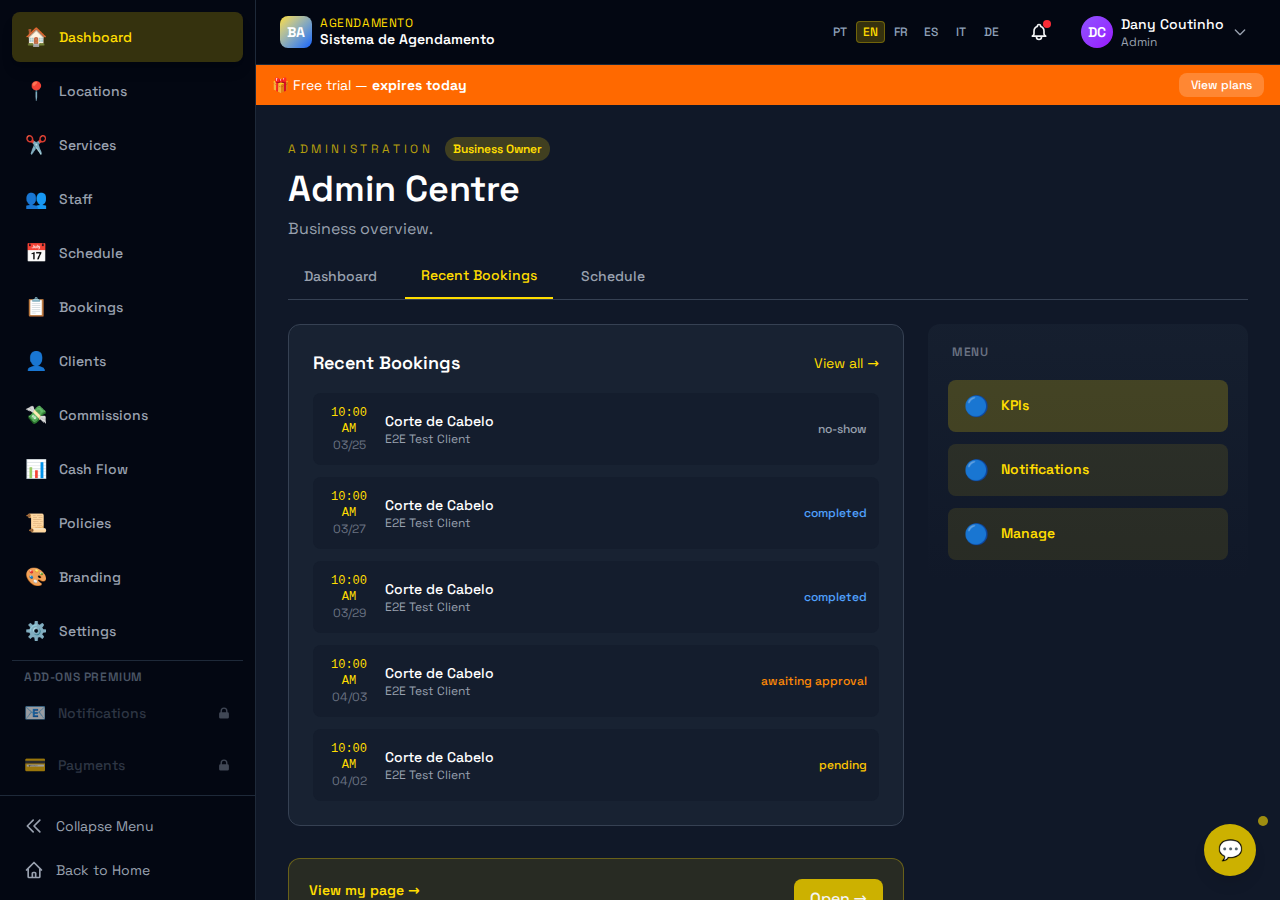Click the Services scissors icon
The image size is (1280, 900).
pyautogui.click(x=36, y=145)
